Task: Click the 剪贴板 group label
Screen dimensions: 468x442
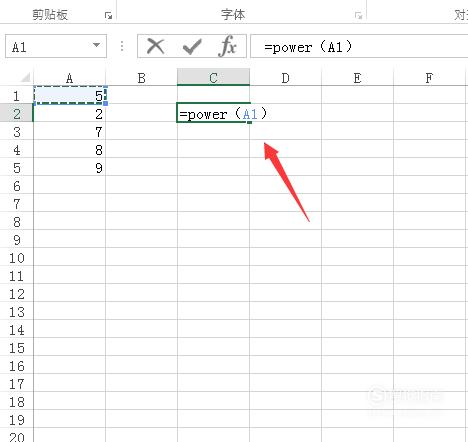Action: (x=50, y=15)
